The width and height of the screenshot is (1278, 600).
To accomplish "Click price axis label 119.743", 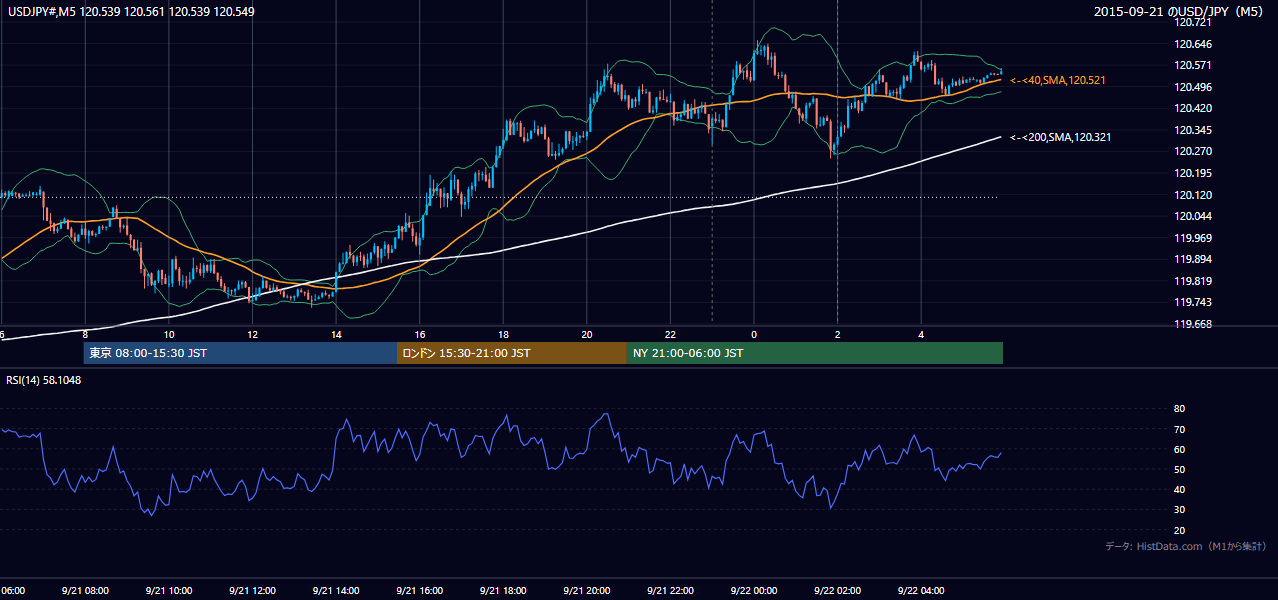I will [x=1194, y=303].
